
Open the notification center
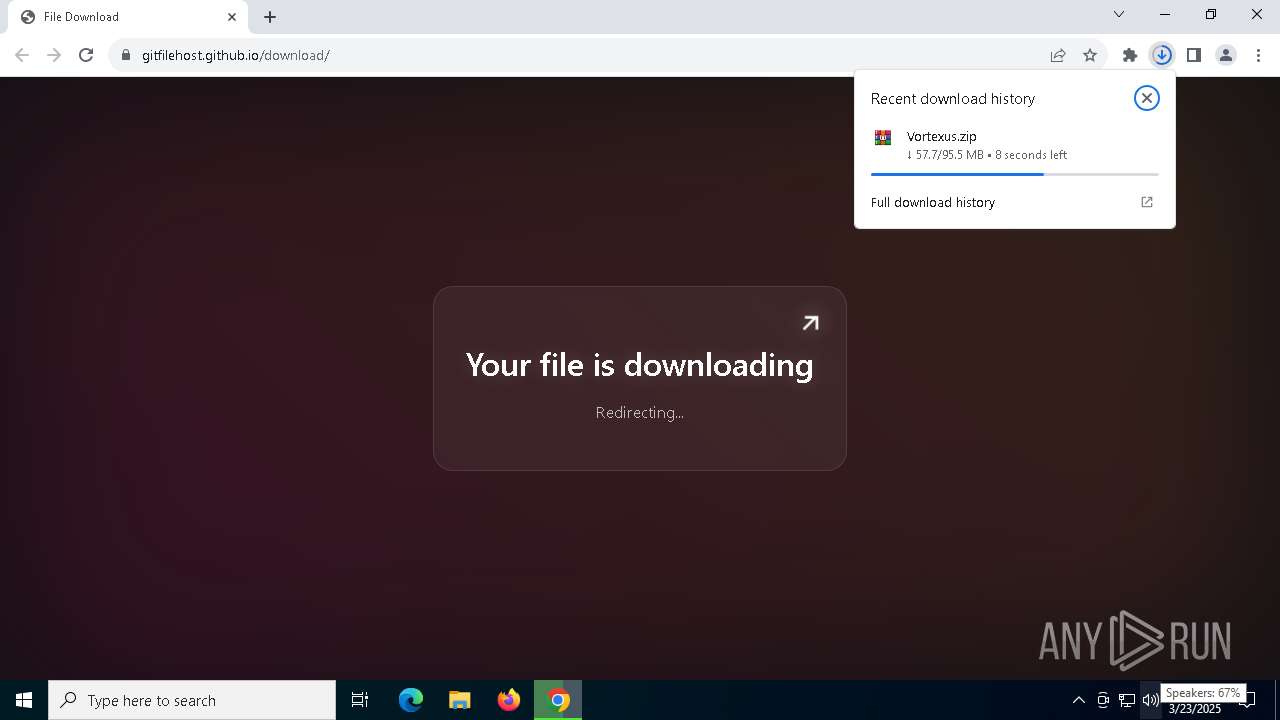click(x=1248, y=700)
